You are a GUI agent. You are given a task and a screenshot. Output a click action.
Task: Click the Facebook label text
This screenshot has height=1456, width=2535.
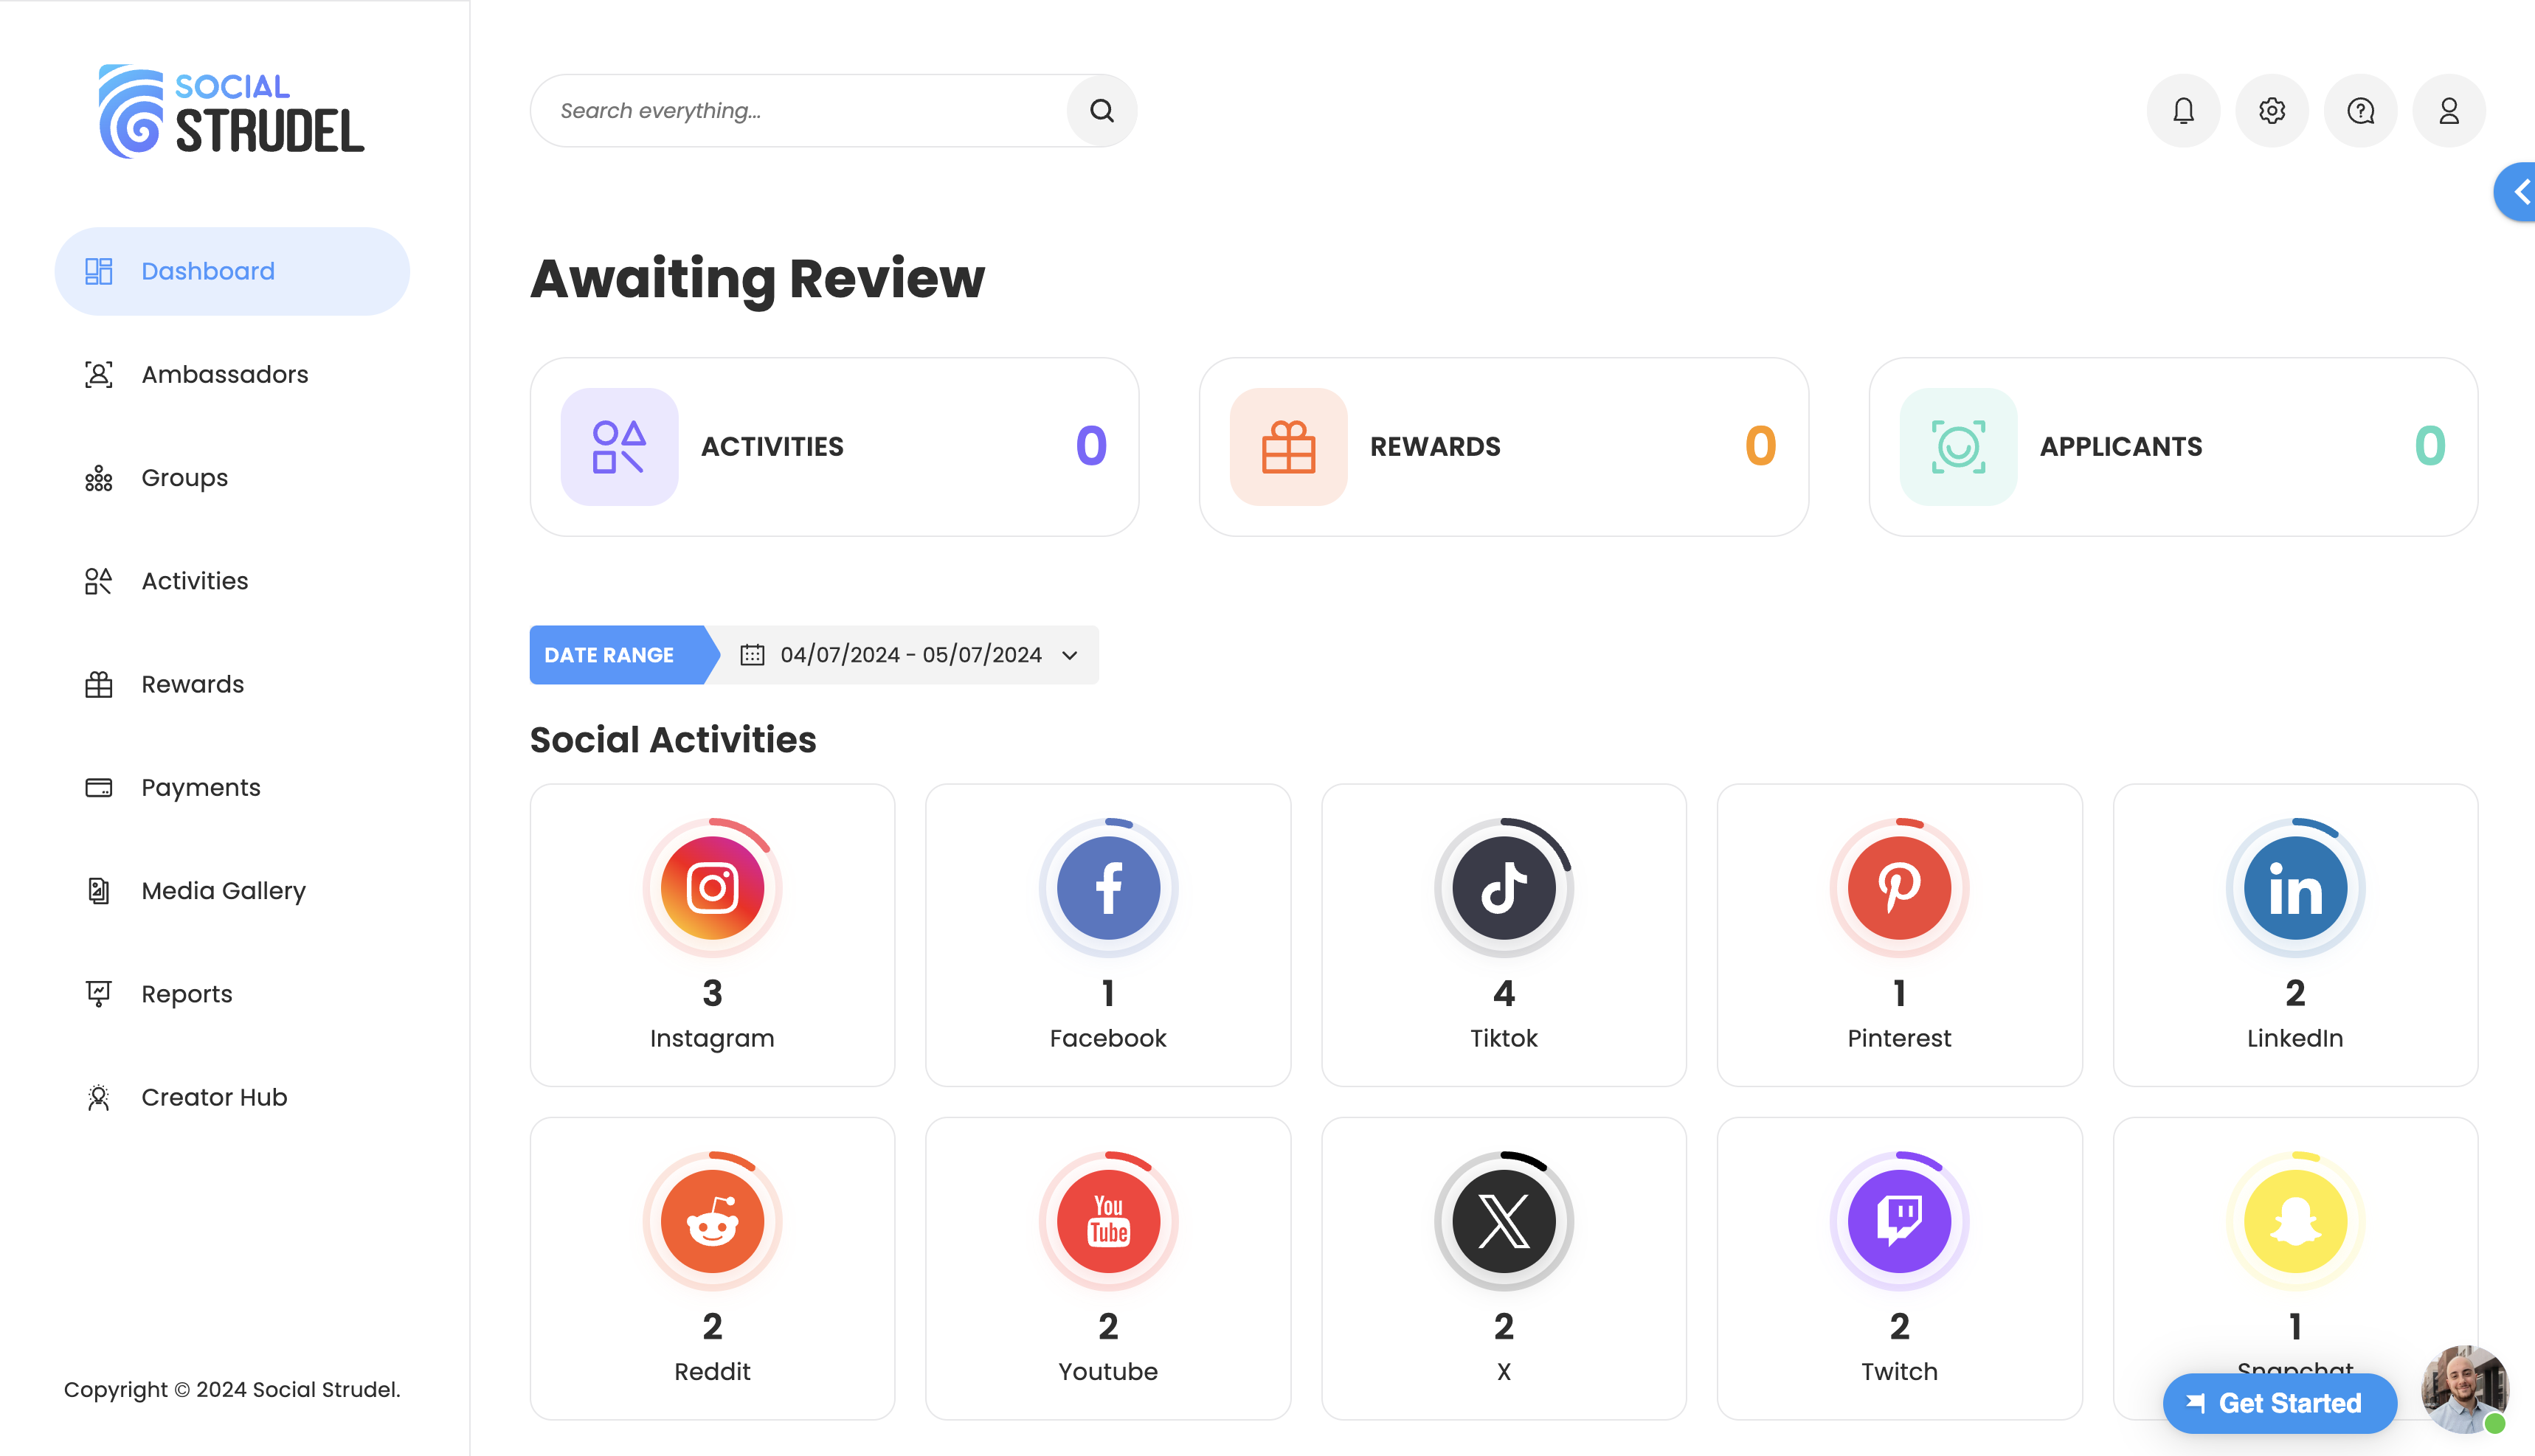(1108, 1038)
